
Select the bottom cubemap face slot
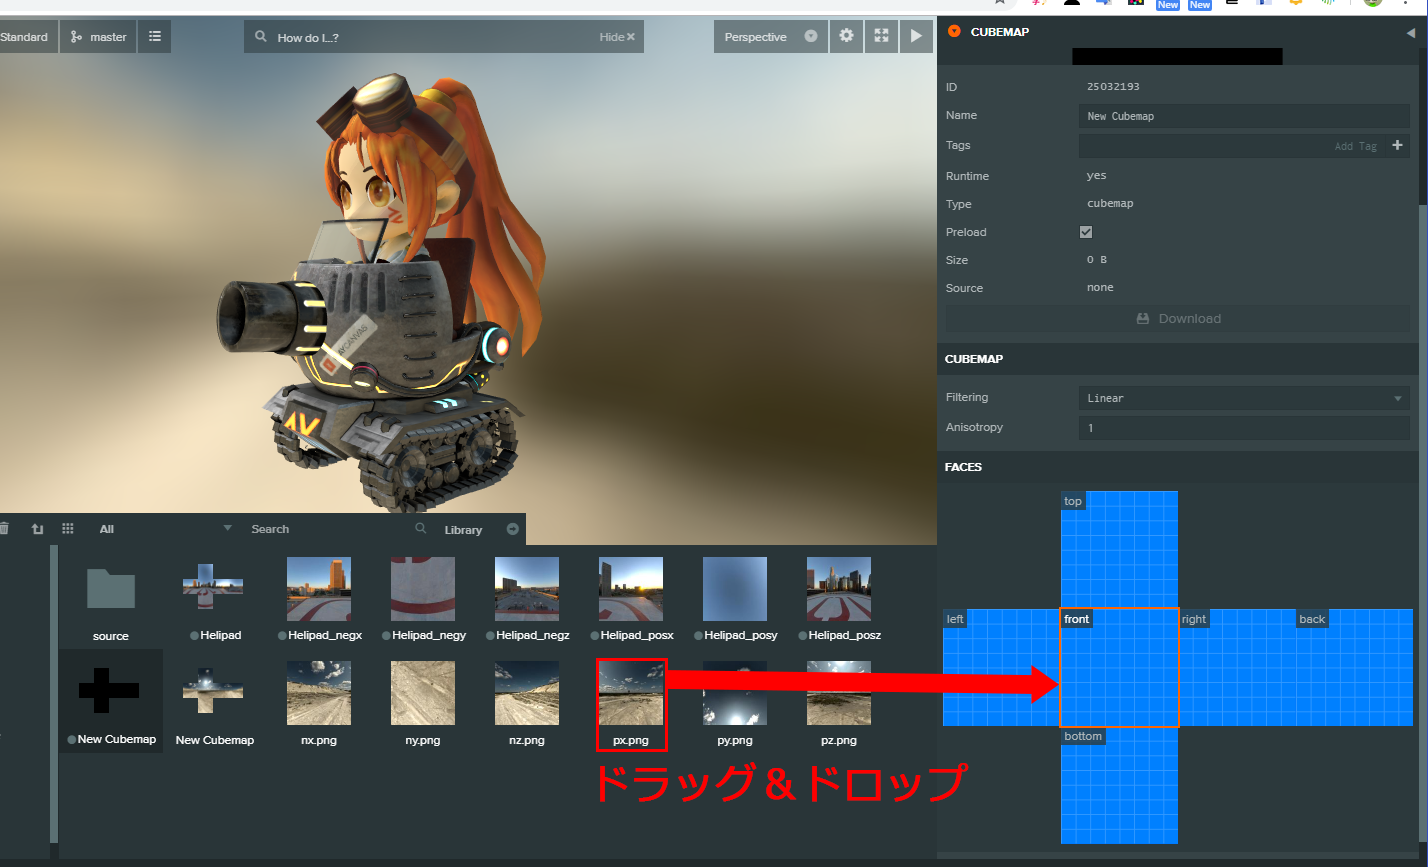(1119, 785)
